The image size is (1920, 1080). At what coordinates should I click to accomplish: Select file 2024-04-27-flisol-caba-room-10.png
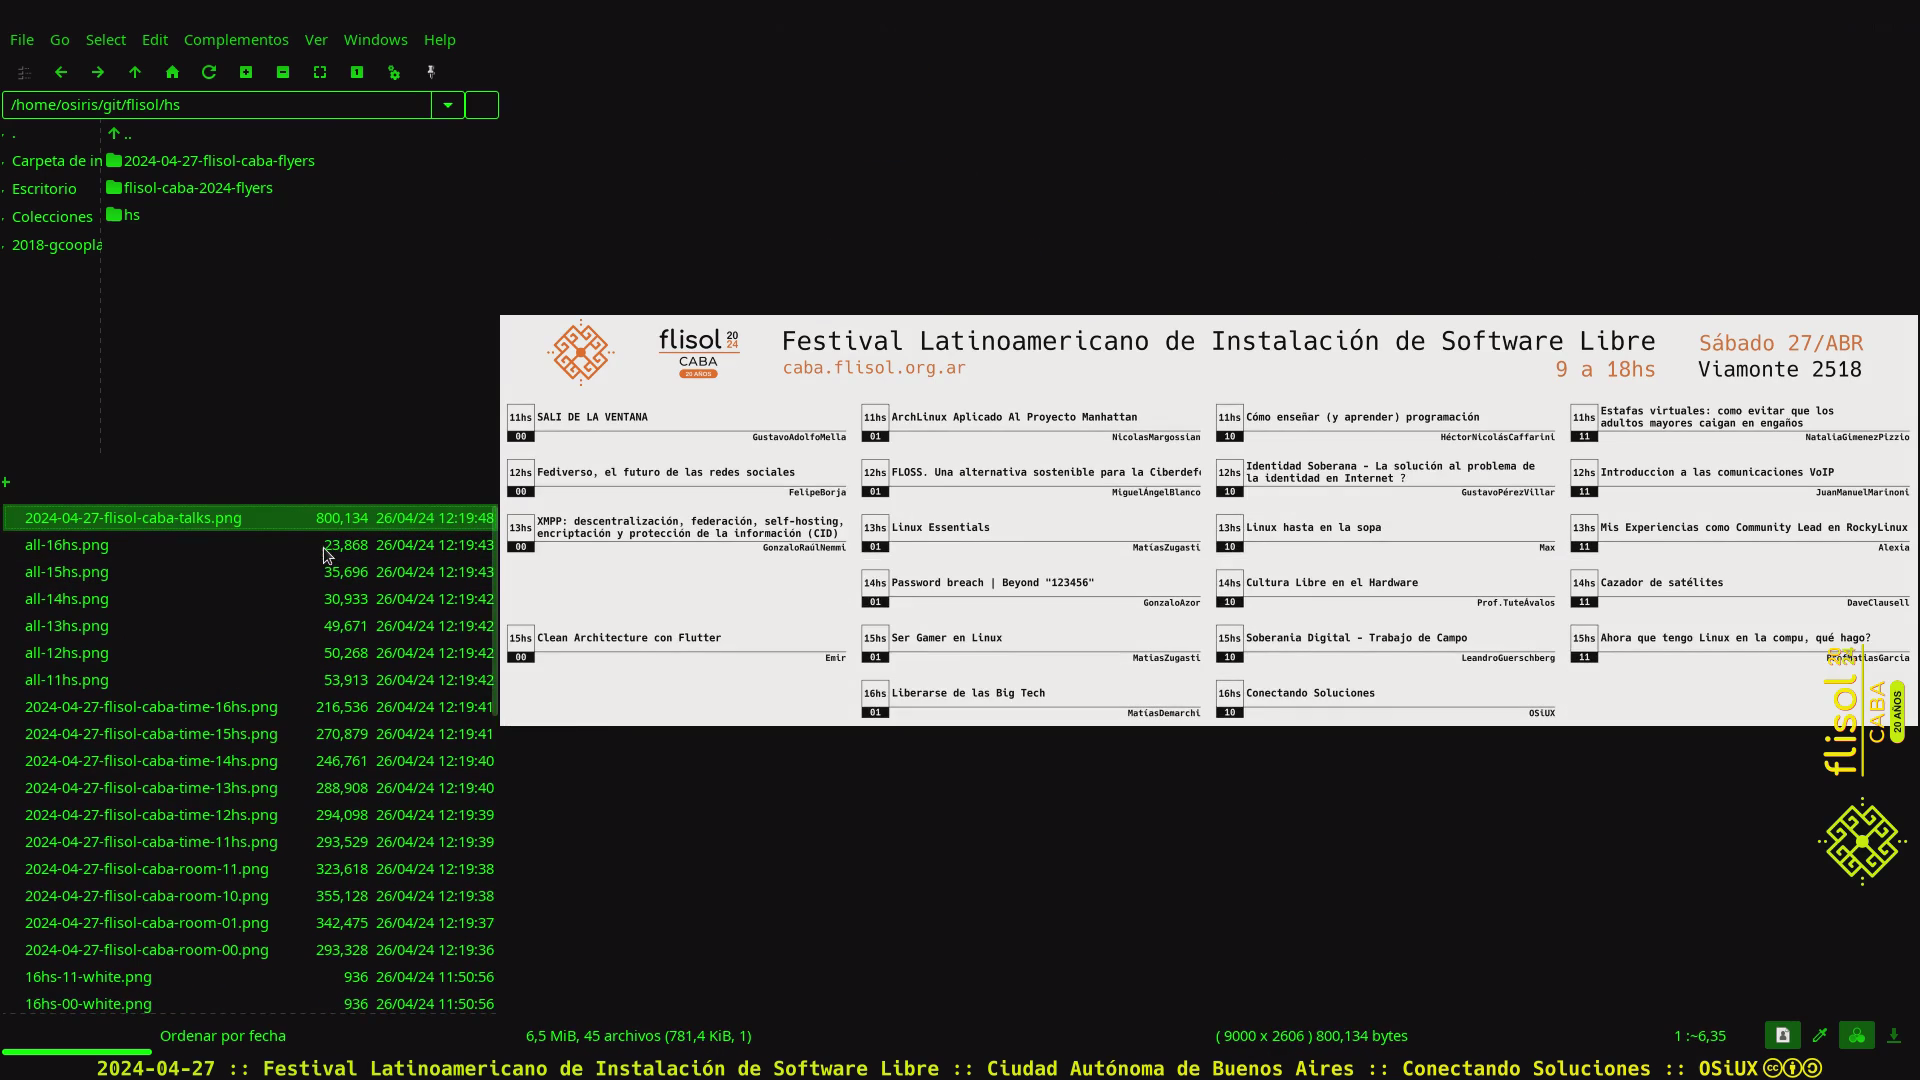250,896
